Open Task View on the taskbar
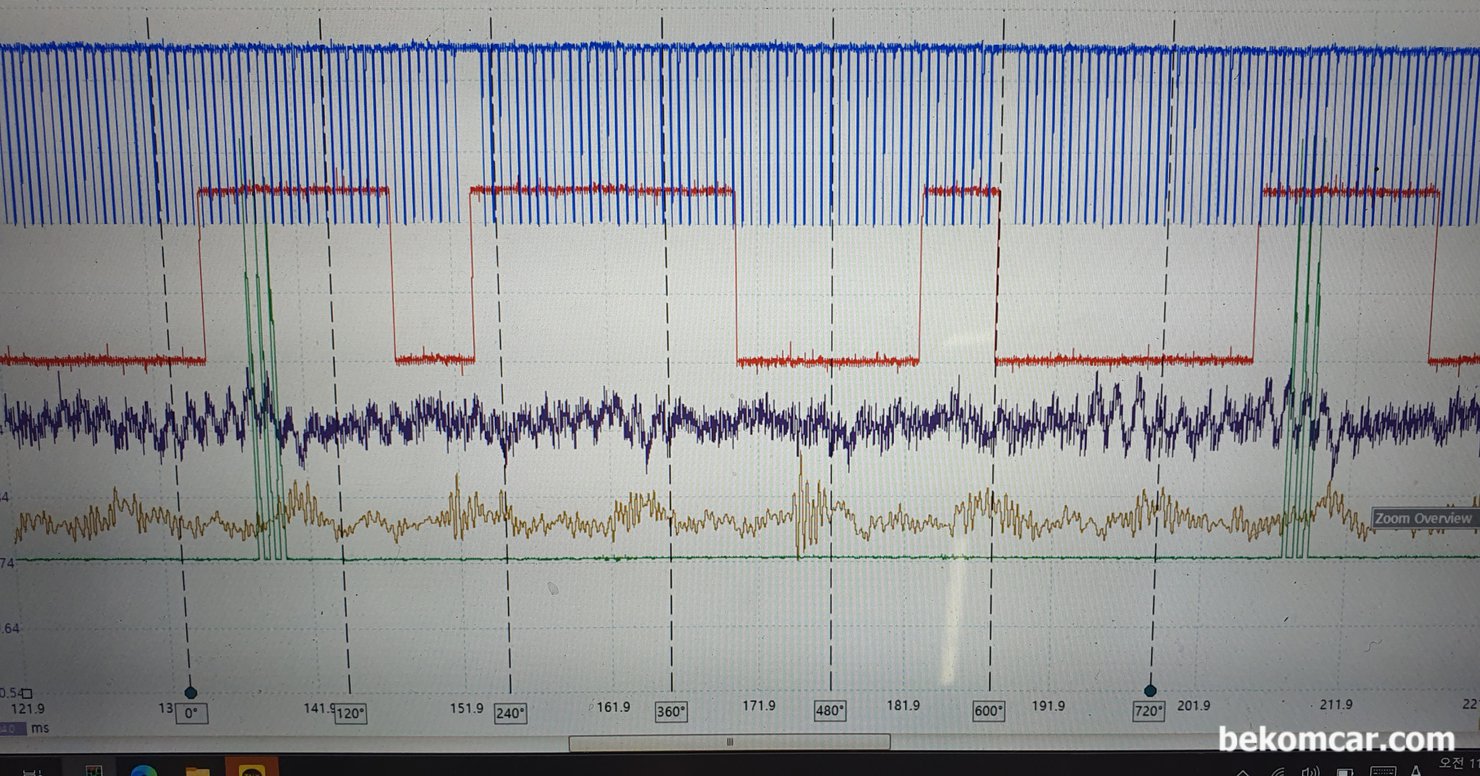This screenshot has width=1480, height=776. coord(32,772)
